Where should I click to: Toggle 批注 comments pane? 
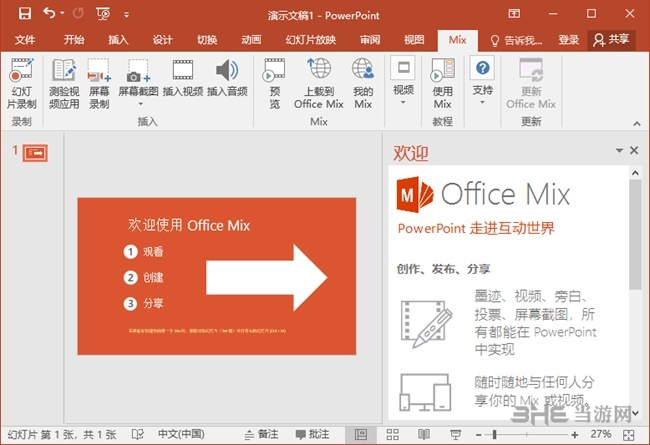tap(313, 434)
